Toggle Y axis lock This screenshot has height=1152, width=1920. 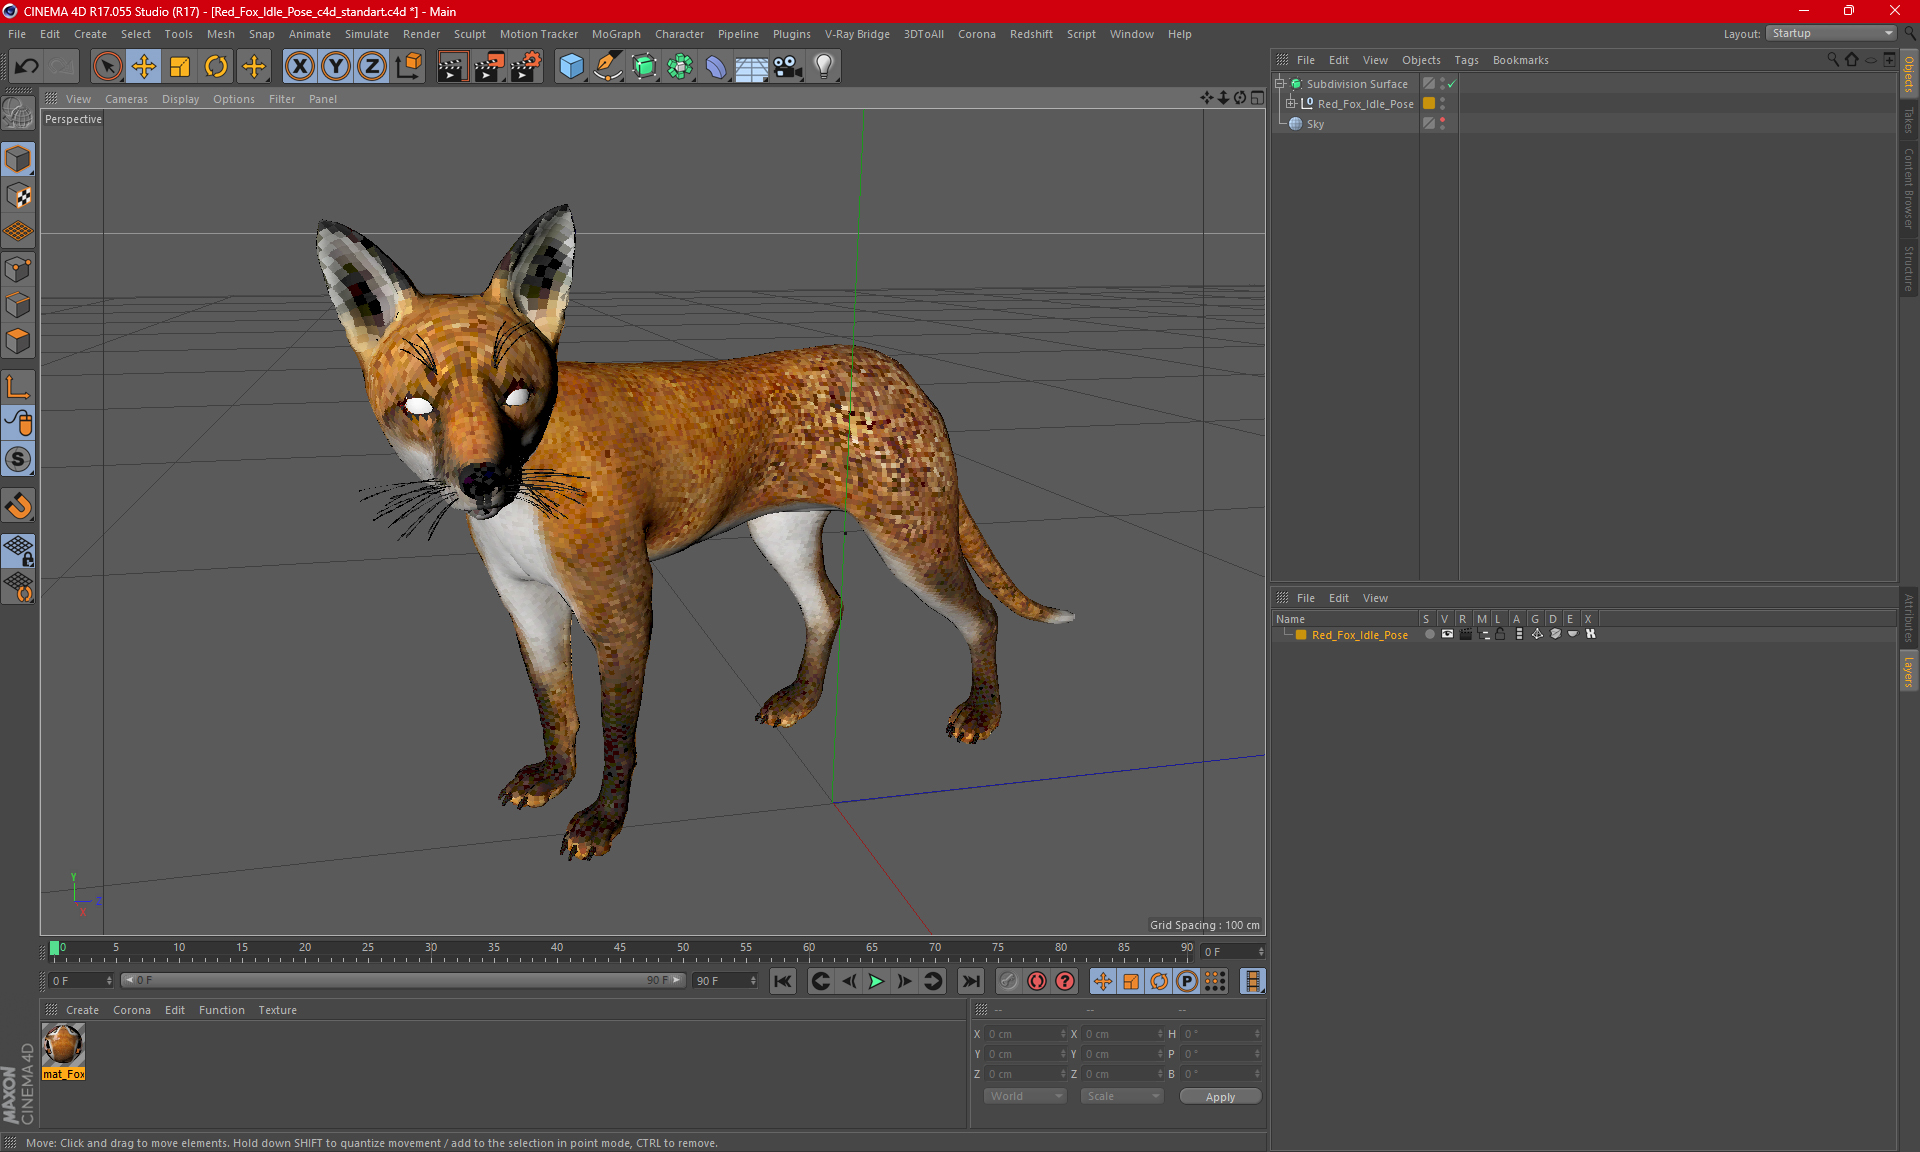click(x=336, y=66)
